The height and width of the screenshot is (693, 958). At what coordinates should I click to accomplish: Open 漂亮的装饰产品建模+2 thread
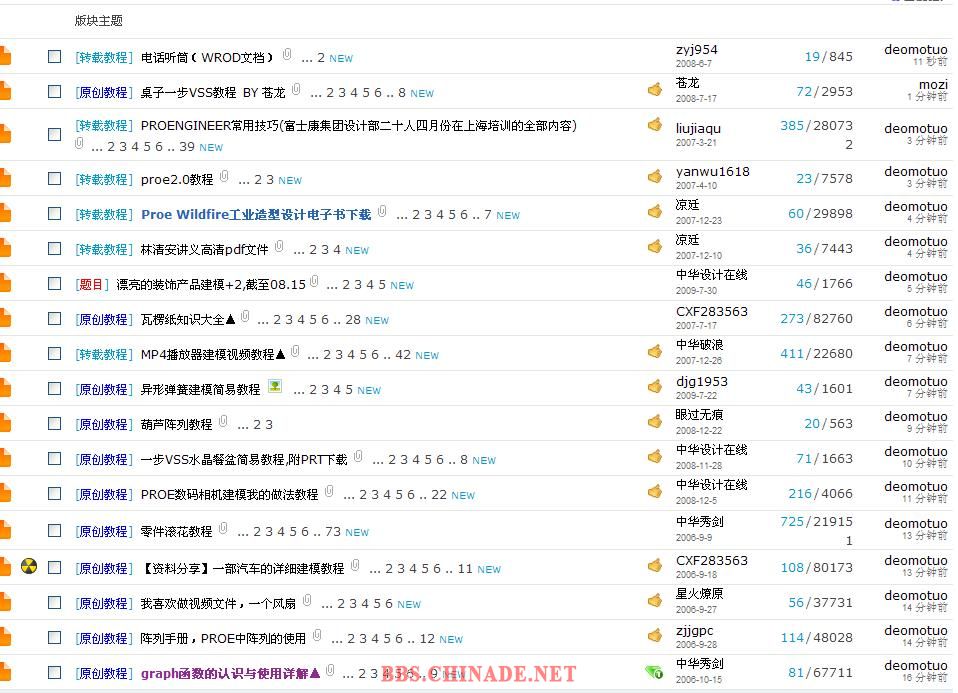click(211, 284)
